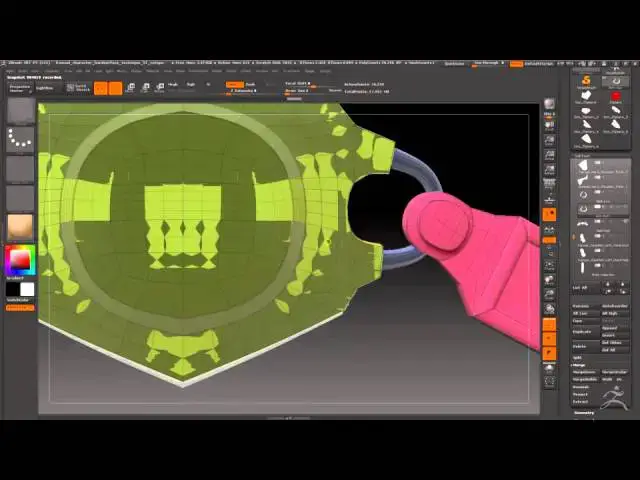Toggle the Draw mode orange button
This screenshot has height=480, width=640.
115,88
